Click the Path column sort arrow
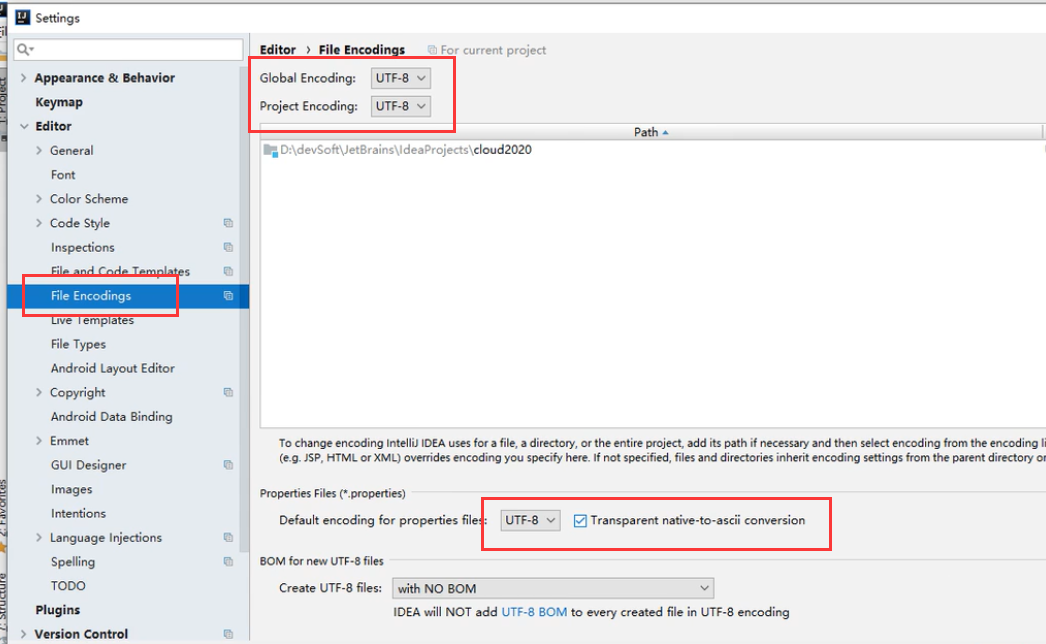The height and width of the screenshot is (644, 1046). pos(665,133)
